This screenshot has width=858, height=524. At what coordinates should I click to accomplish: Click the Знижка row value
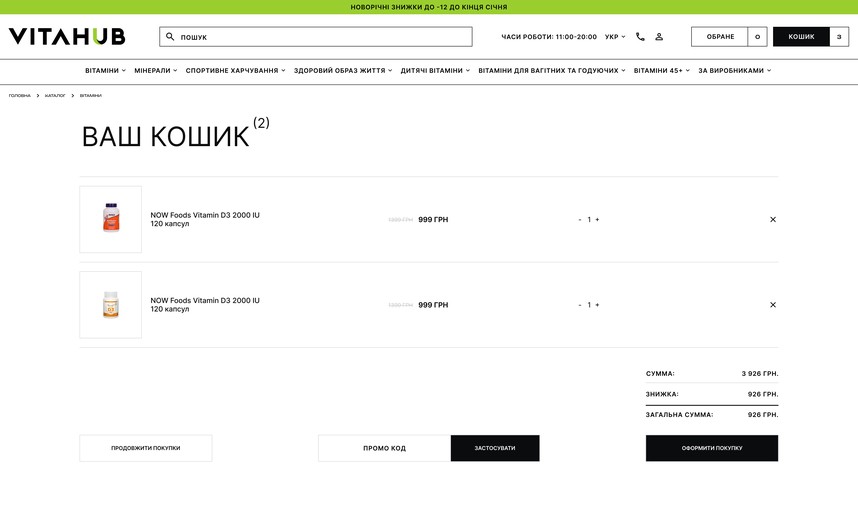click(763, 394)
